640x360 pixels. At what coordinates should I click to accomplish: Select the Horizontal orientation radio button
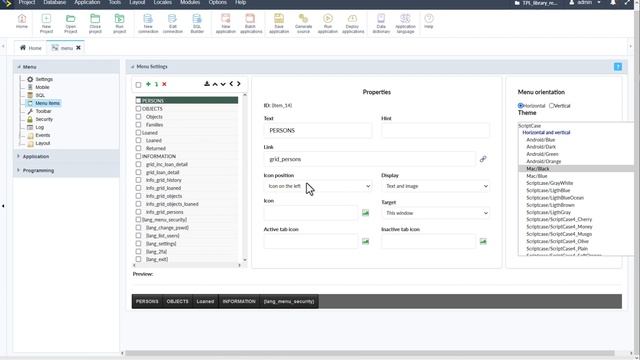click(x=521, y=106)
